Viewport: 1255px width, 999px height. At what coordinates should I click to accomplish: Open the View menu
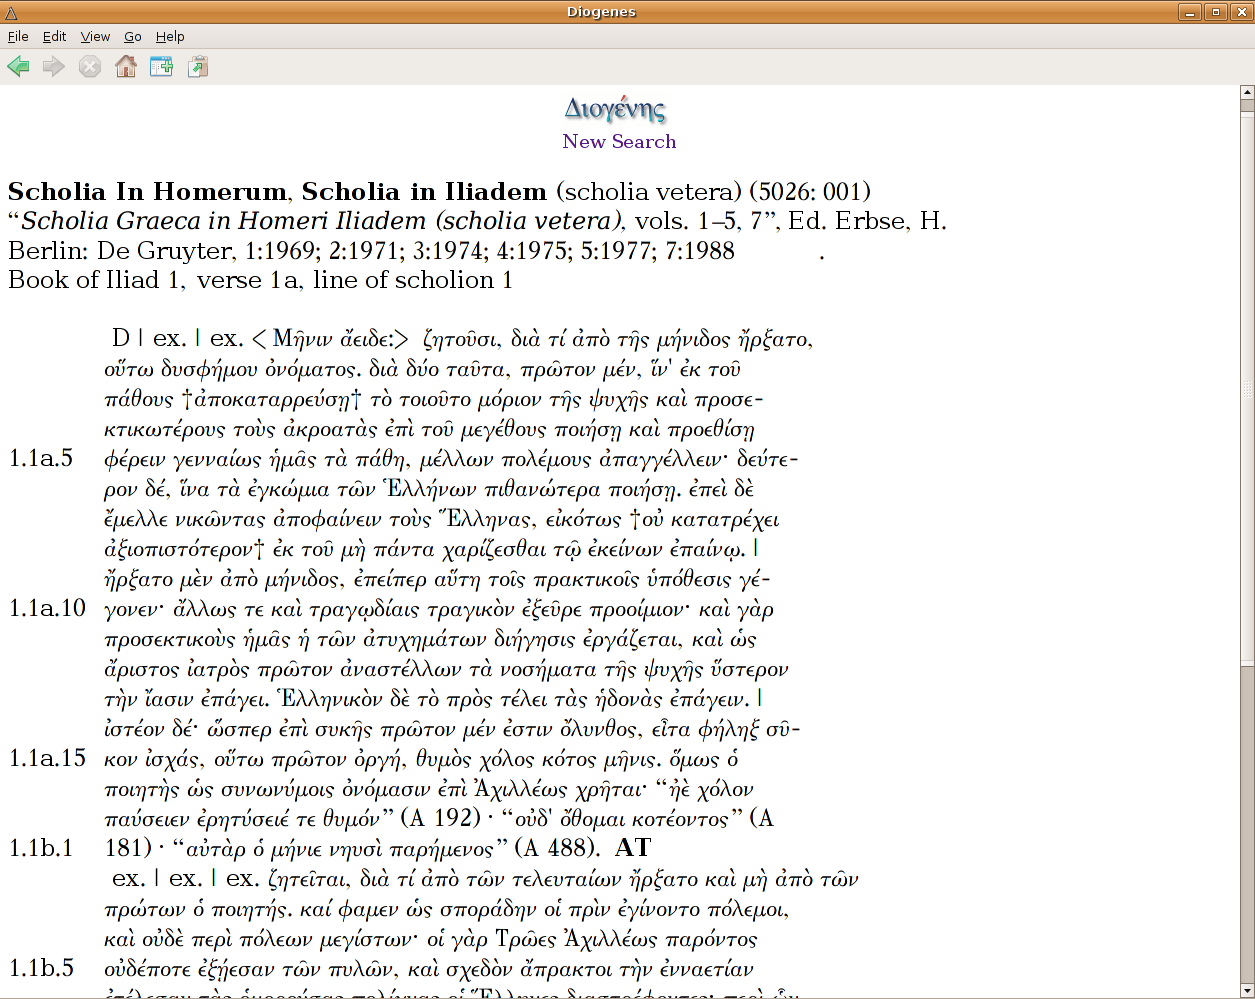(95, 36)
